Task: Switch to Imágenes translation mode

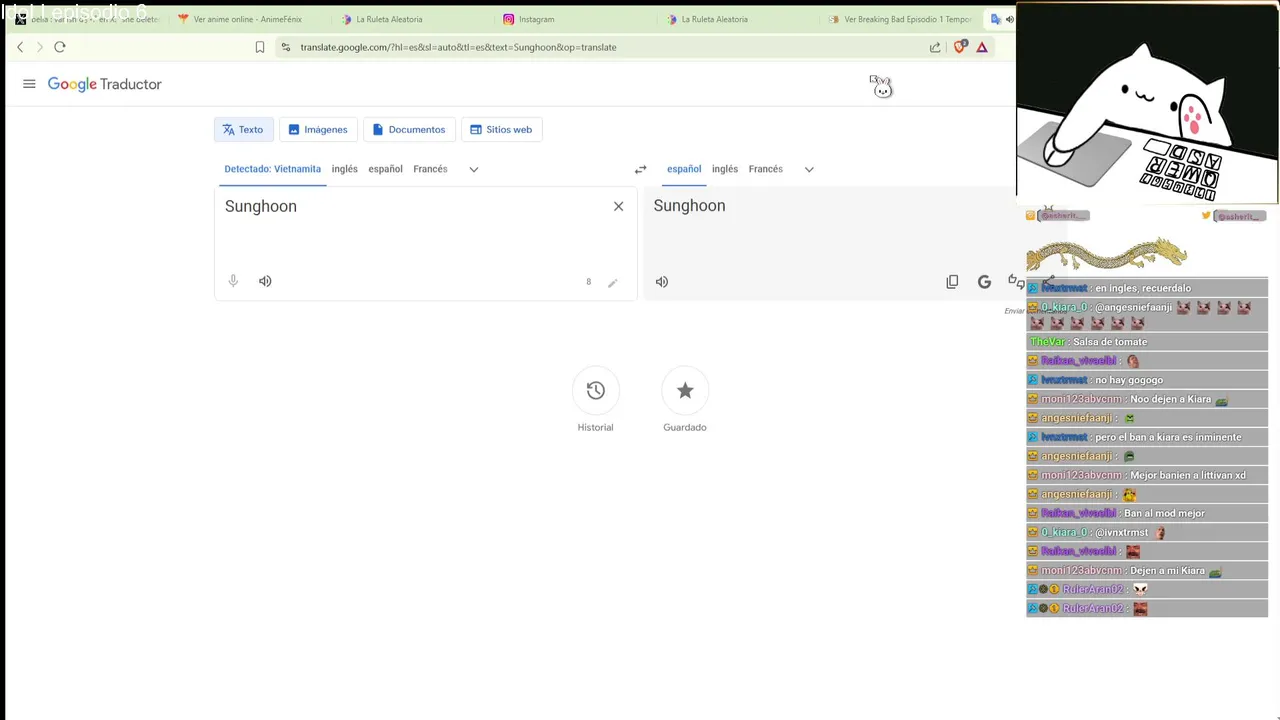Action: 318,129
